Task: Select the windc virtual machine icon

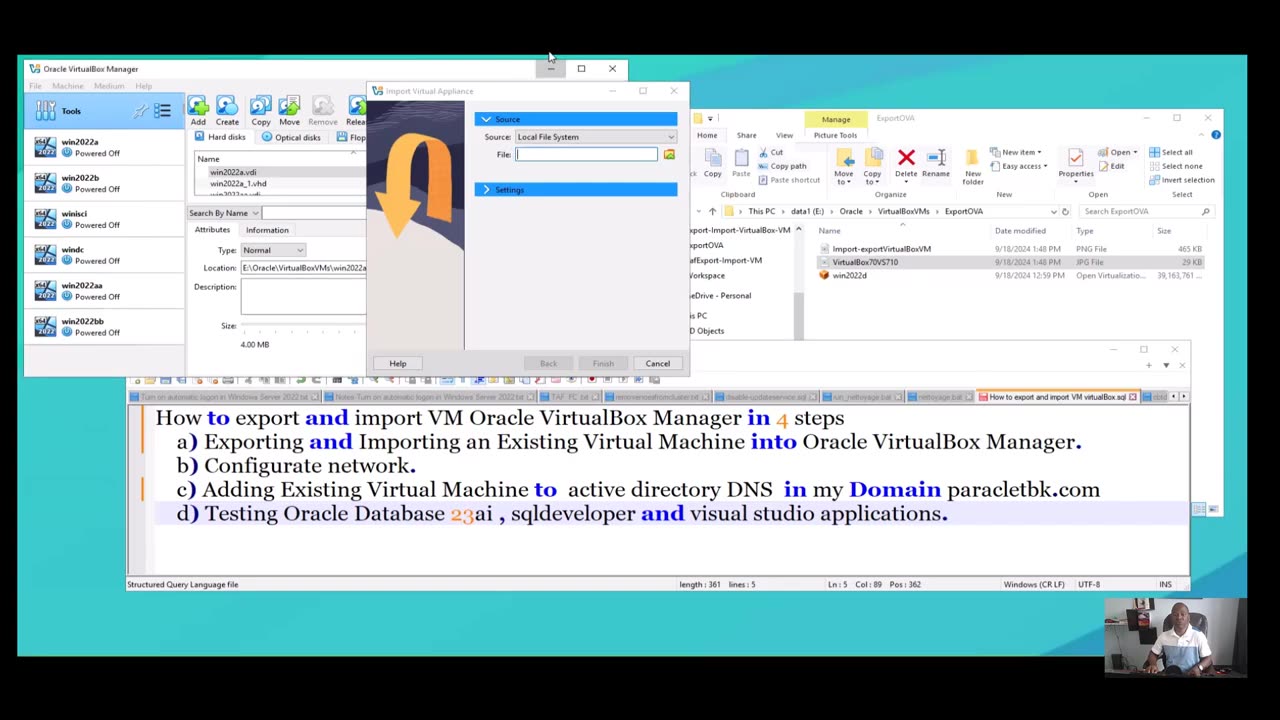Action: coord(45,255)
